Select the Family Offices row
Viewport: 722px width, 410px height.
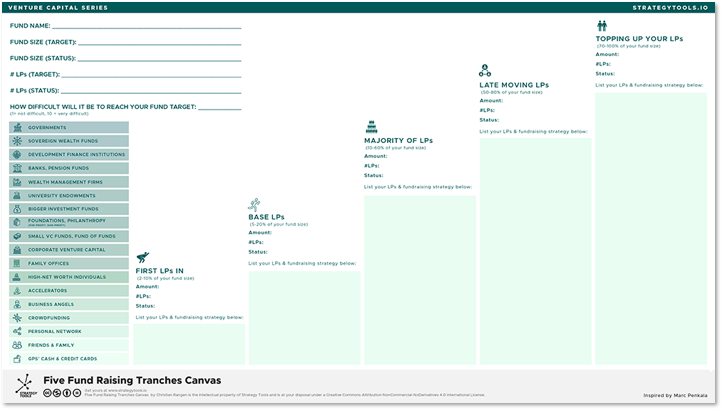pyautogui.click(x=69, y=263)
